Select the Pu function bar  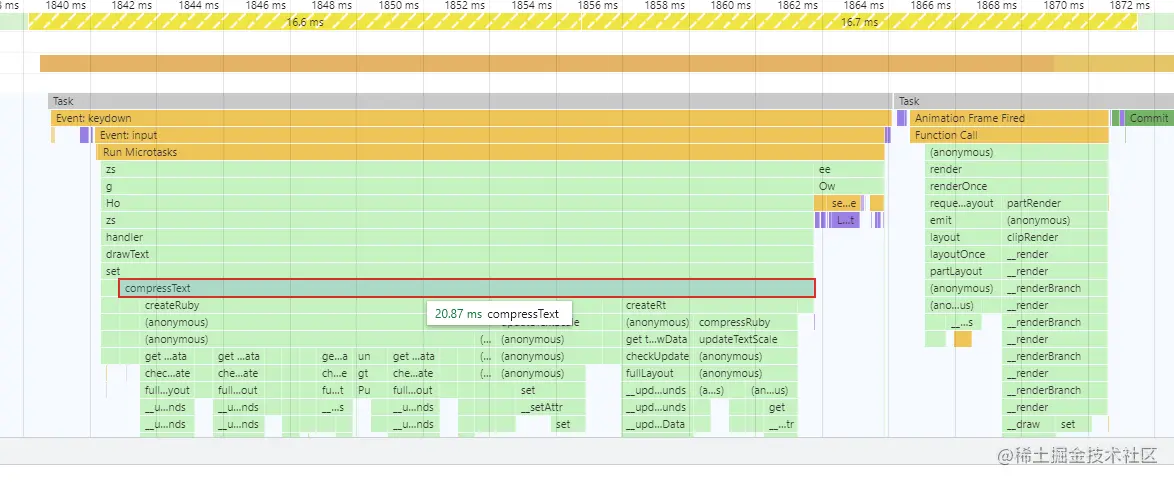[364, 390]
